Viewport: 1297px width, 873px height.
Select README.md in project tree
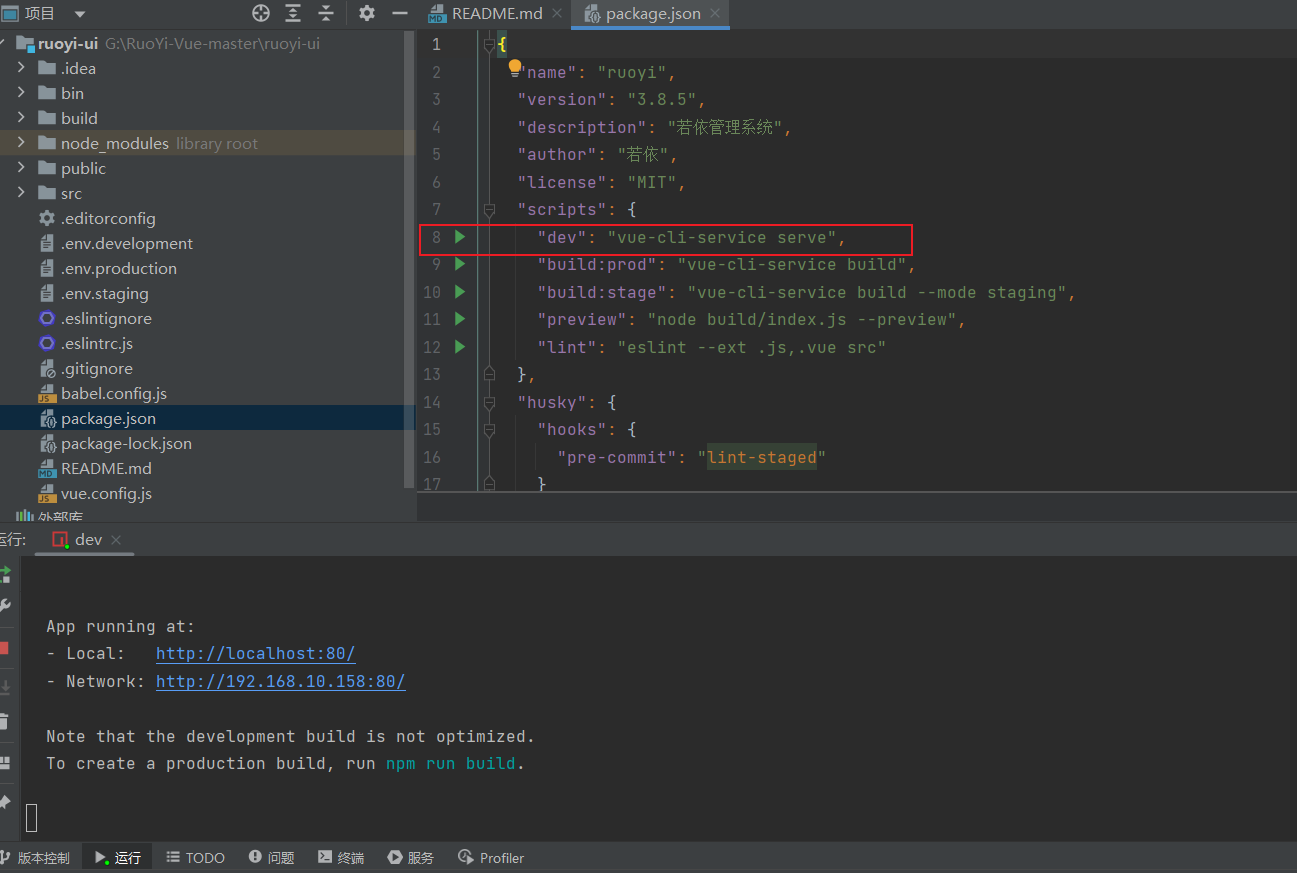tap(107, 468)
